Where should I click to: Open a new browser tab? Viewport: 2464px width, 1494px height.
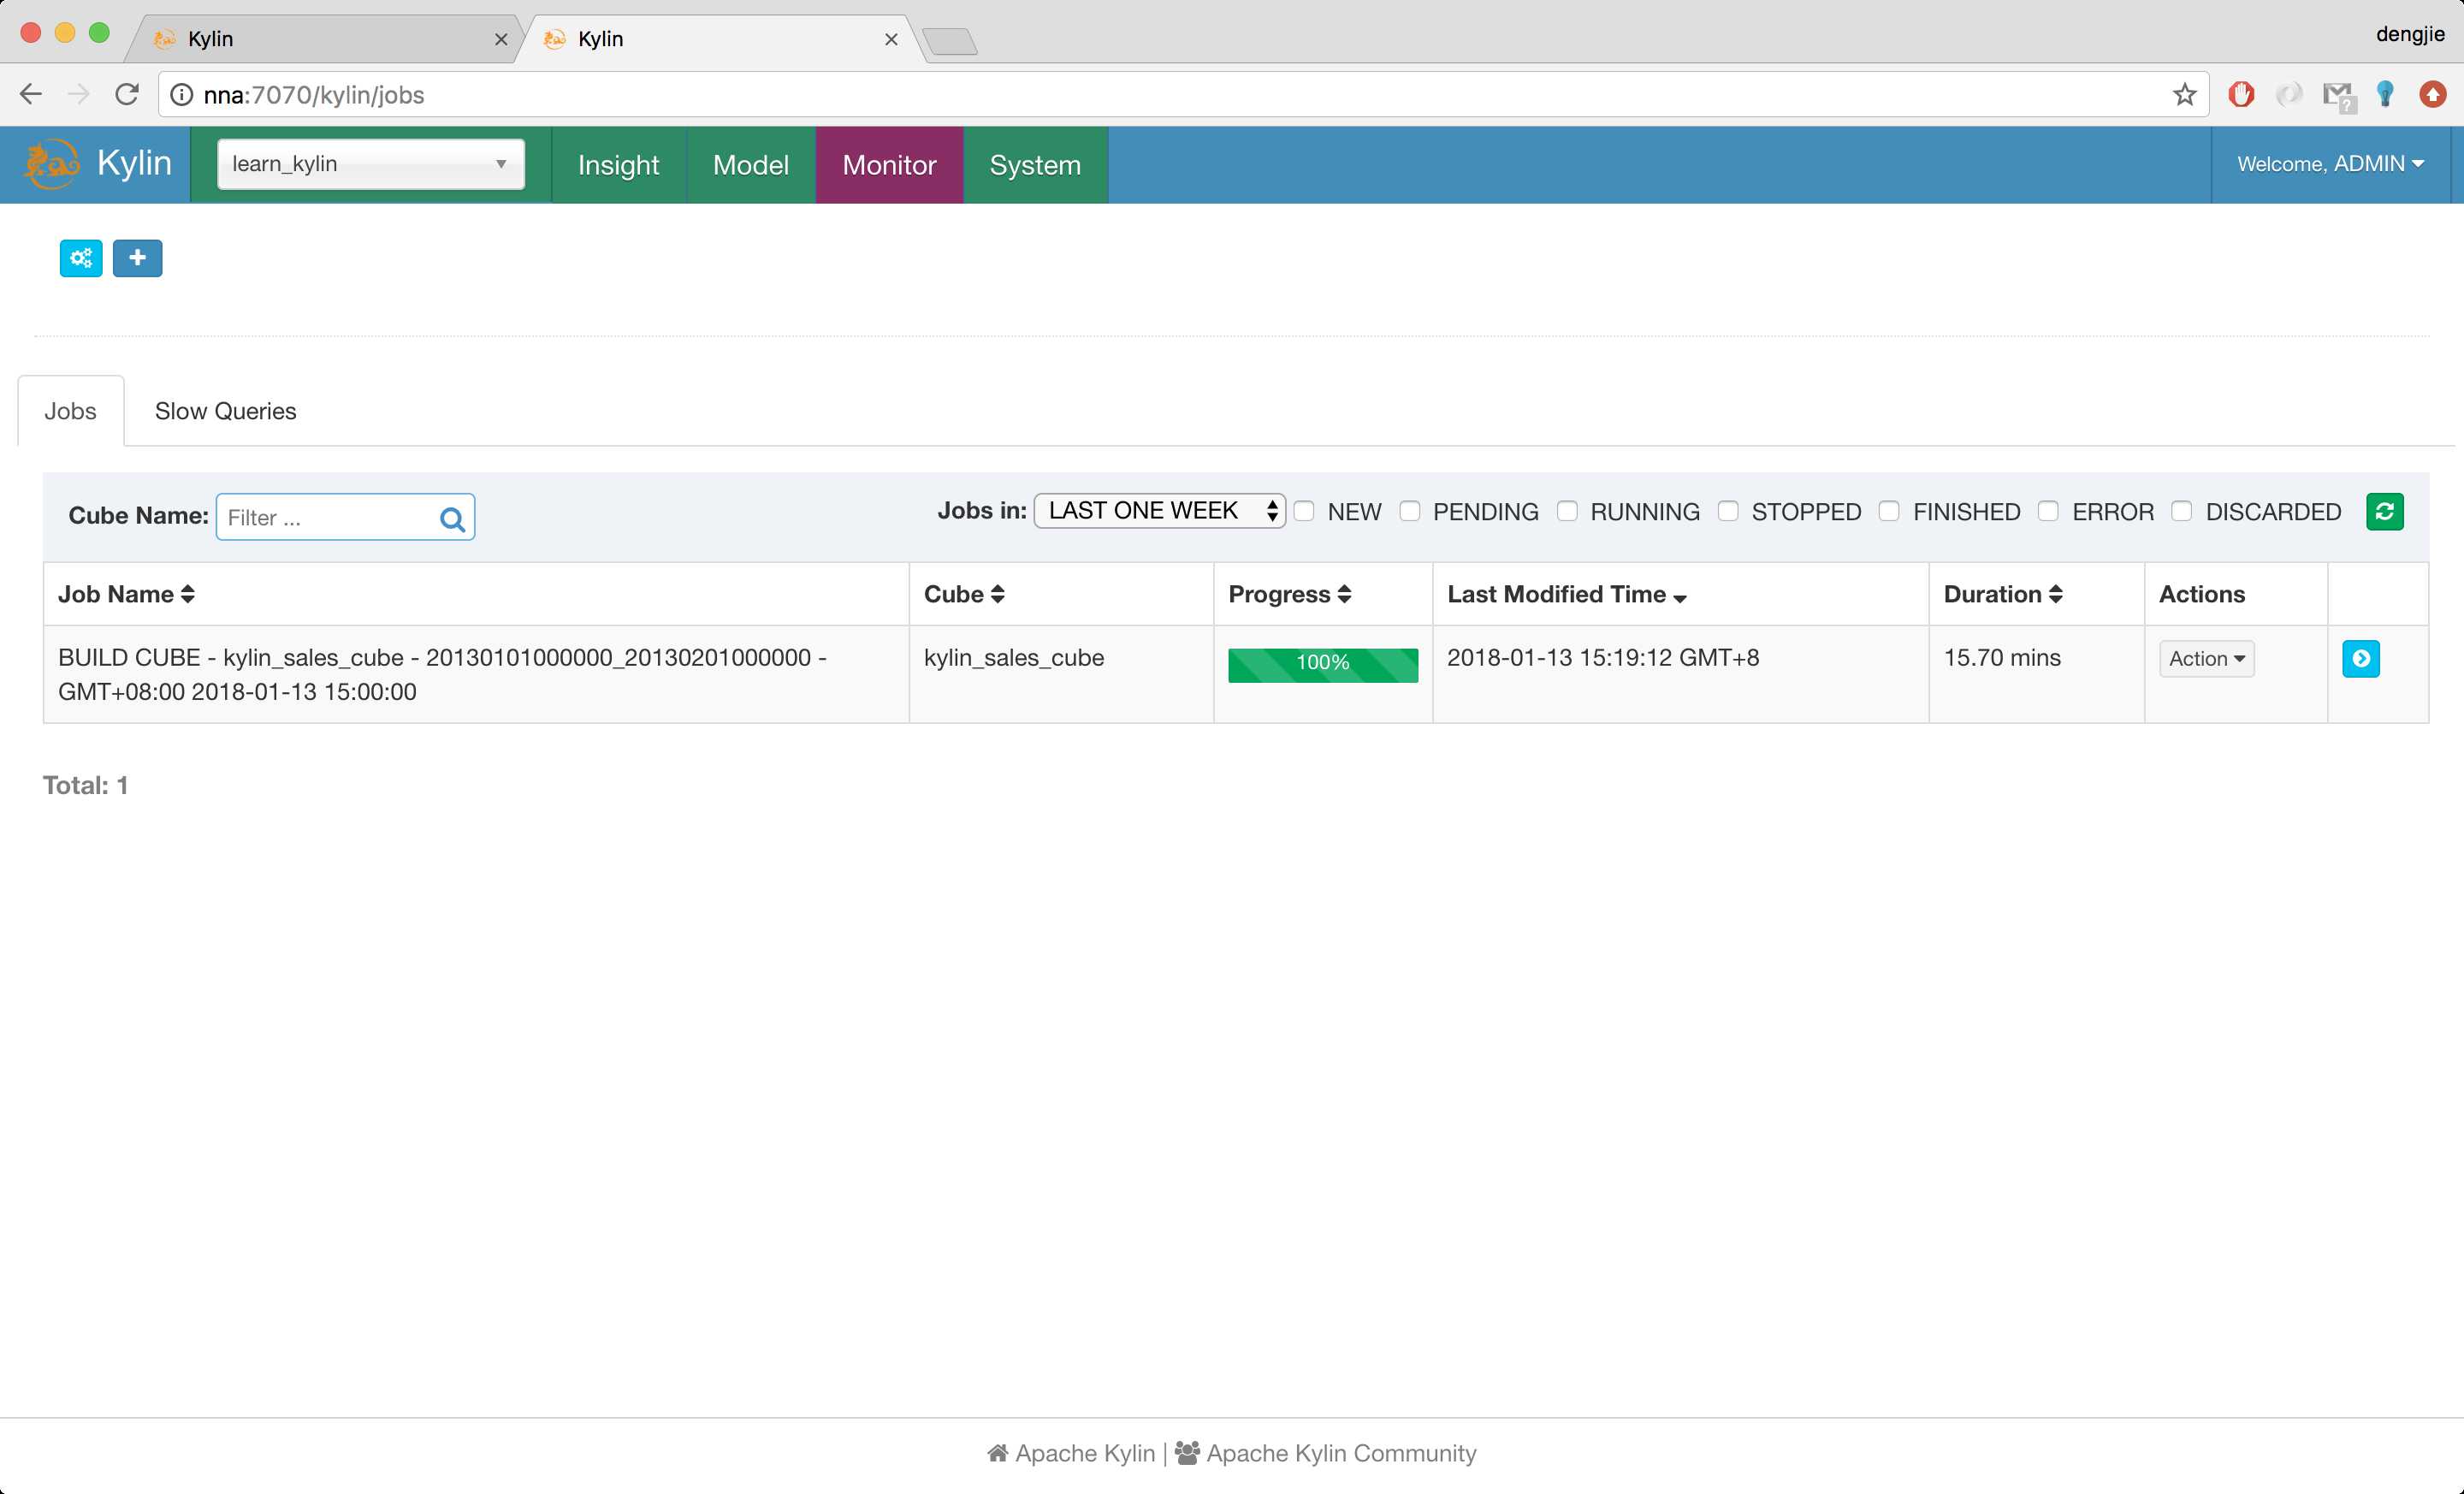tap(949, 41)
